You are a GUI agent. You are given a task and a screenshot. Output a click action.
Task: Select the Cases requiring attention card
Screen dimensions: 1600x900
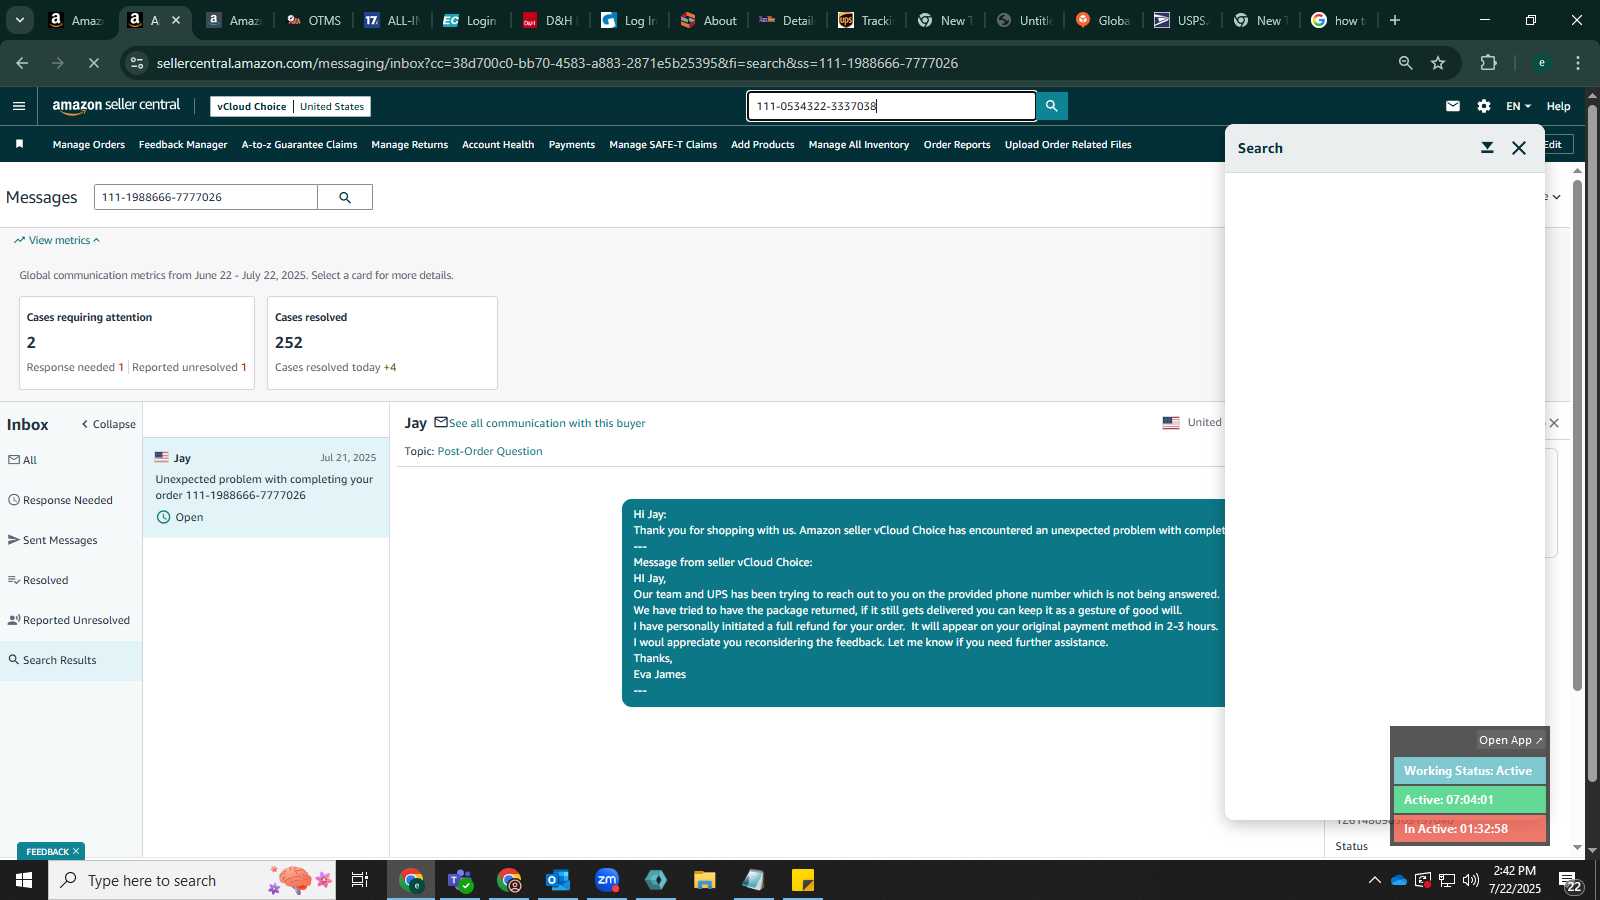click(x=137, y=343)
